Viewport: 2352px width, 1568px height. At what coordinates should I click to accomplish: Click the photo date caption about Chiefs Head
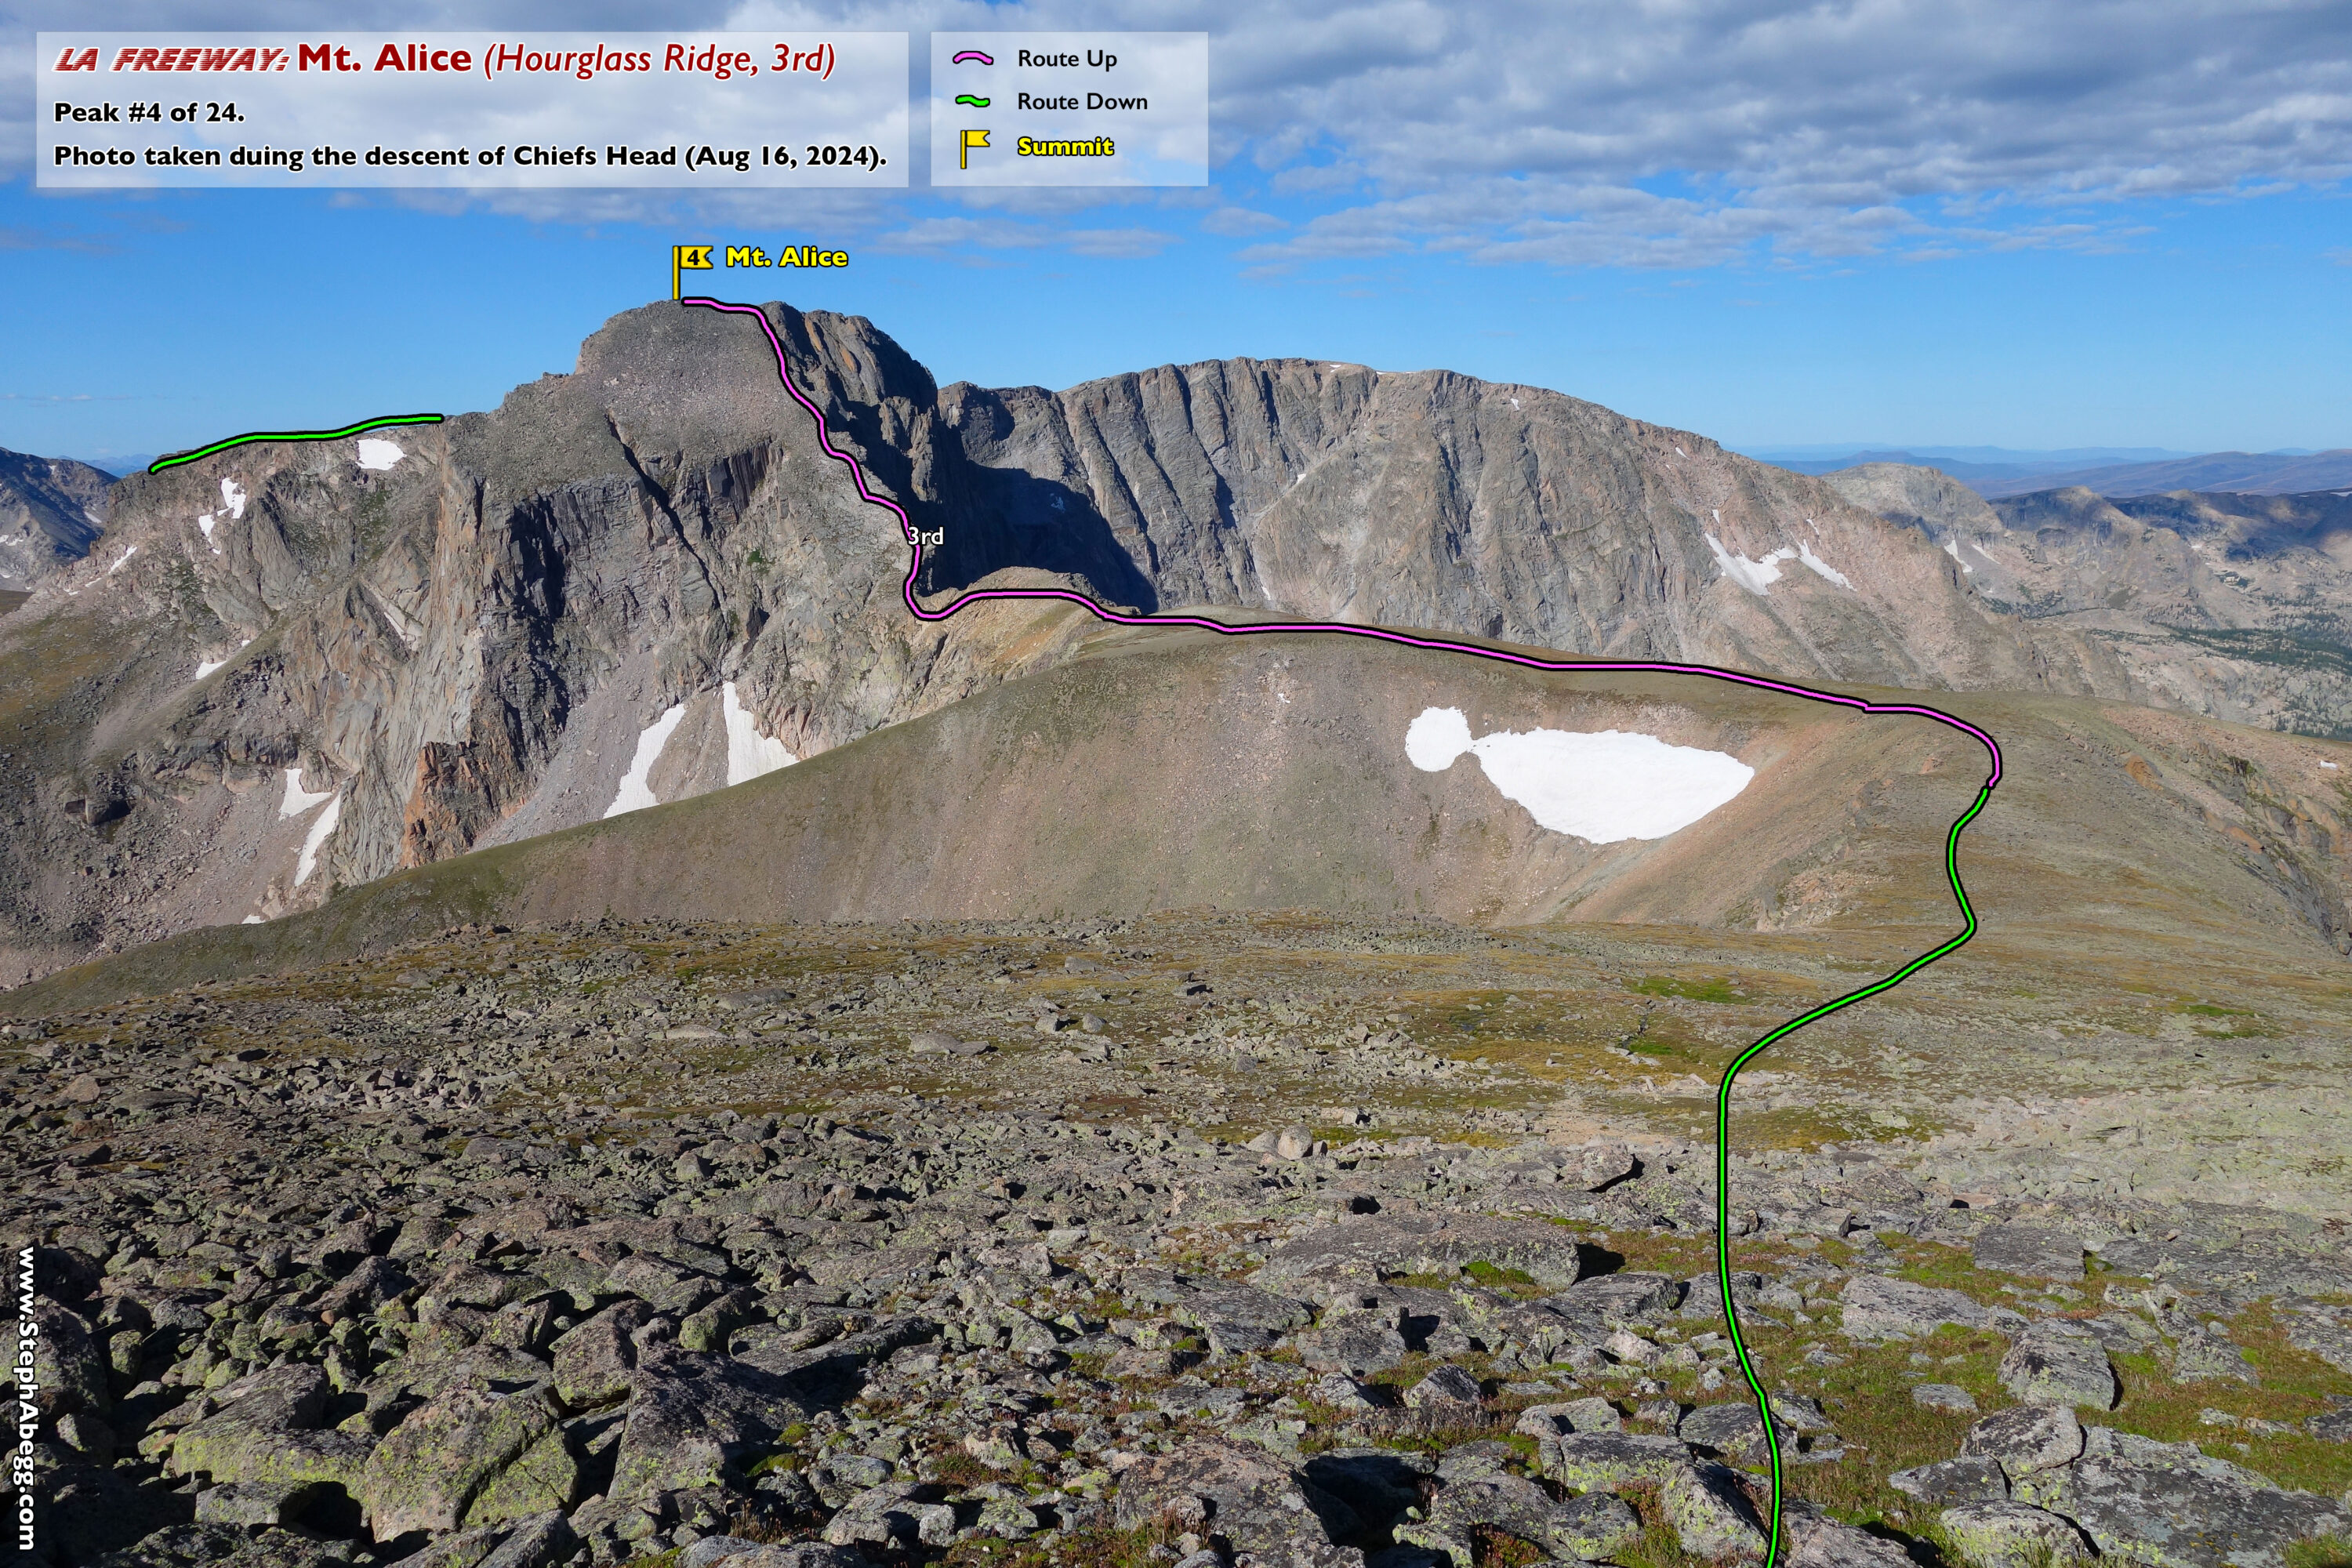pyautogui.click(x=470, y=156)
